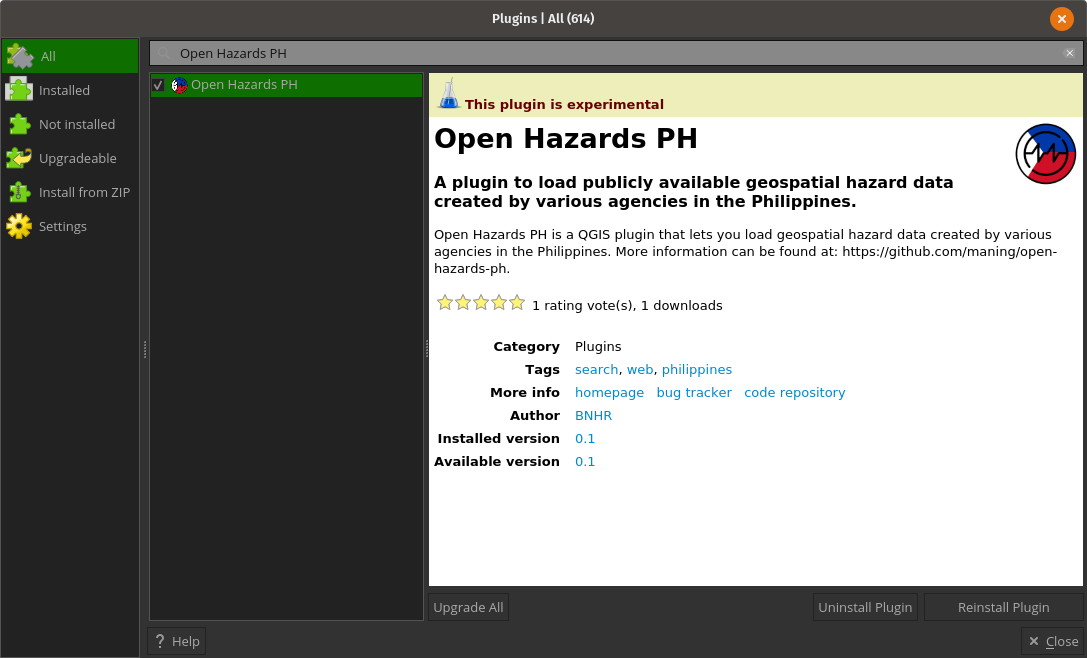Open the code repository link
The height and width of the screenshot is (658, 1087).
pos(794,392)
